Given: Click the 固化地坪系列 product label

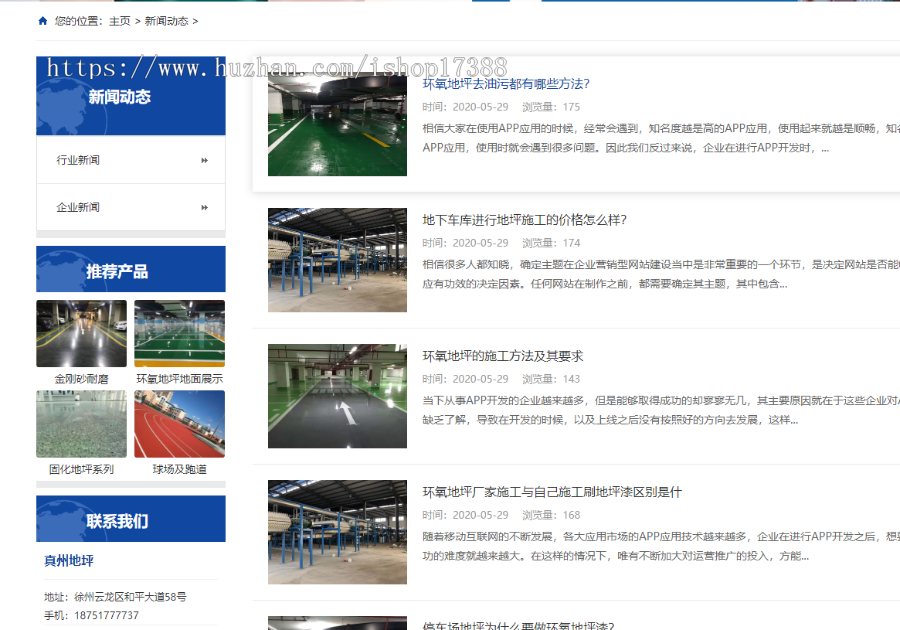Looking at the screenshot, I should [82, 469].
